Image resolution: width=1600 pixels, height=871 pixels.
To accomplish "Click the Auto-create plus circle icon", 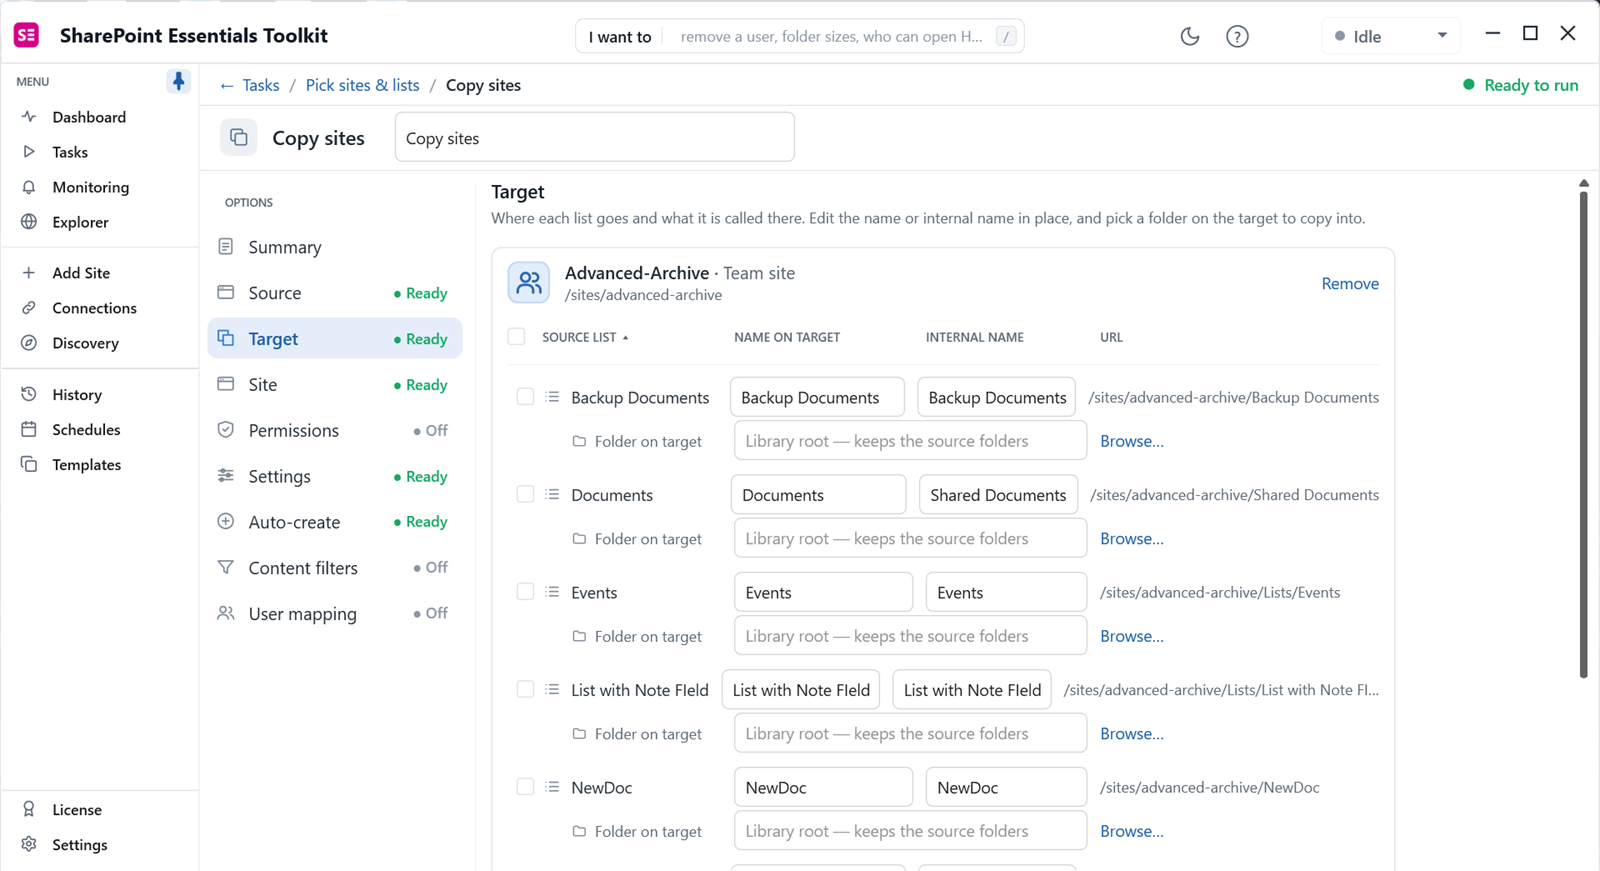I will [x=226, y=521].
